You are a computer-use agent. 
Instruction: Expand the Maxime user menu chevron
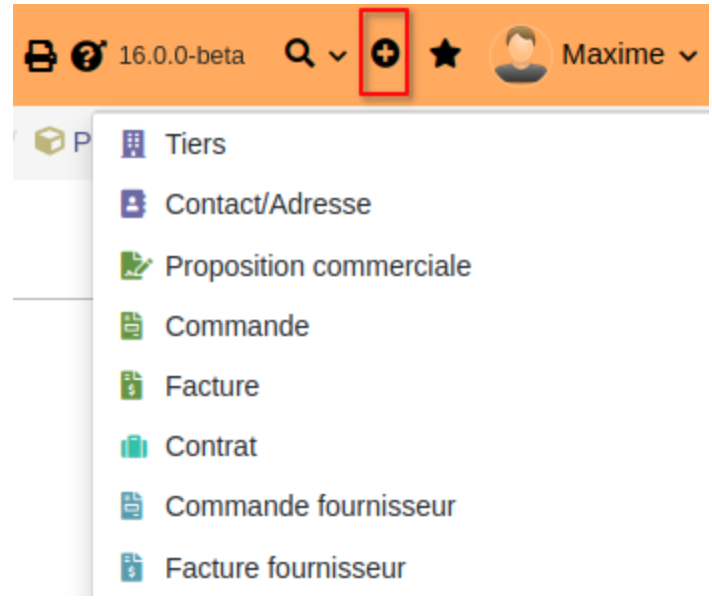click(688, 56)
